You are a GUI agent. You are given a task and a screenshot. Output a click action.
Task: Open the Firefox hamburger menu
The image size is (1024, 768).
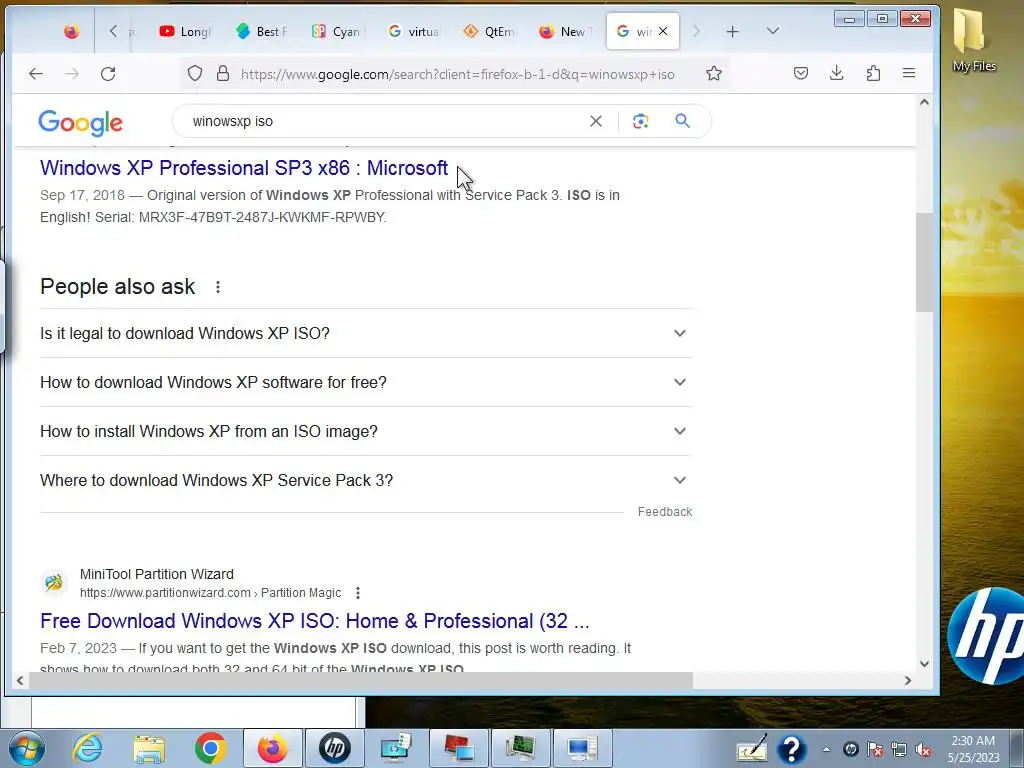click(908, 73)
